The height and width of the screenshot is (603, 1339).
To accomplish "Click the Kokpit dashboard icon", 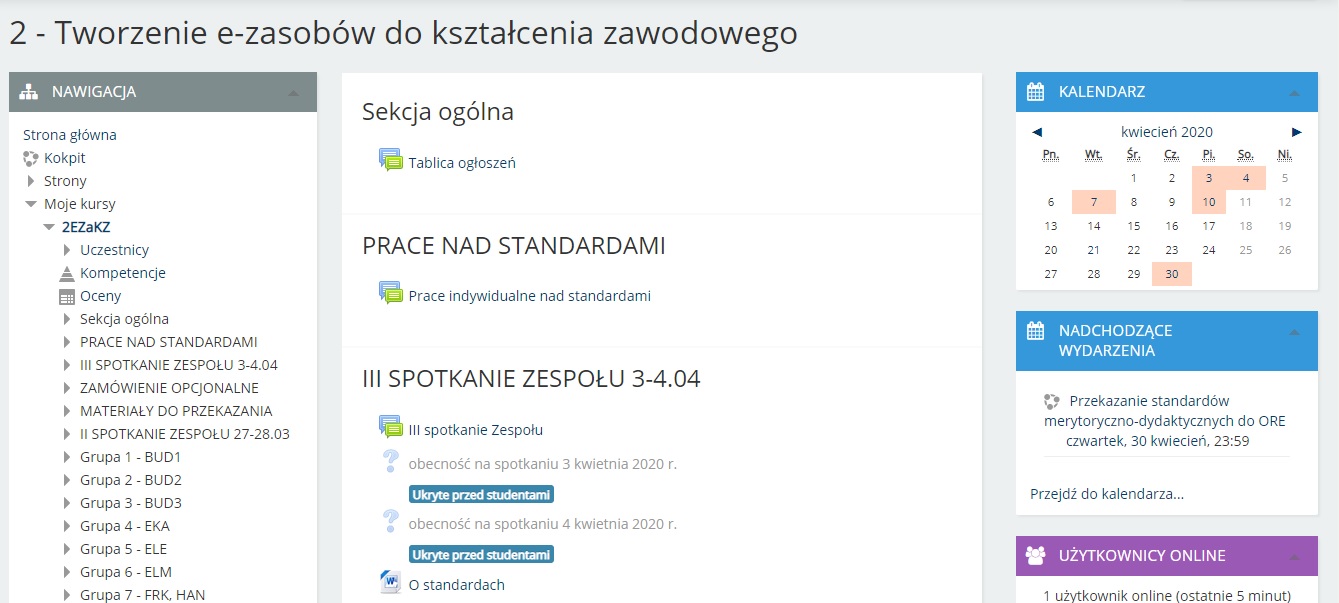I will [31, 158].
